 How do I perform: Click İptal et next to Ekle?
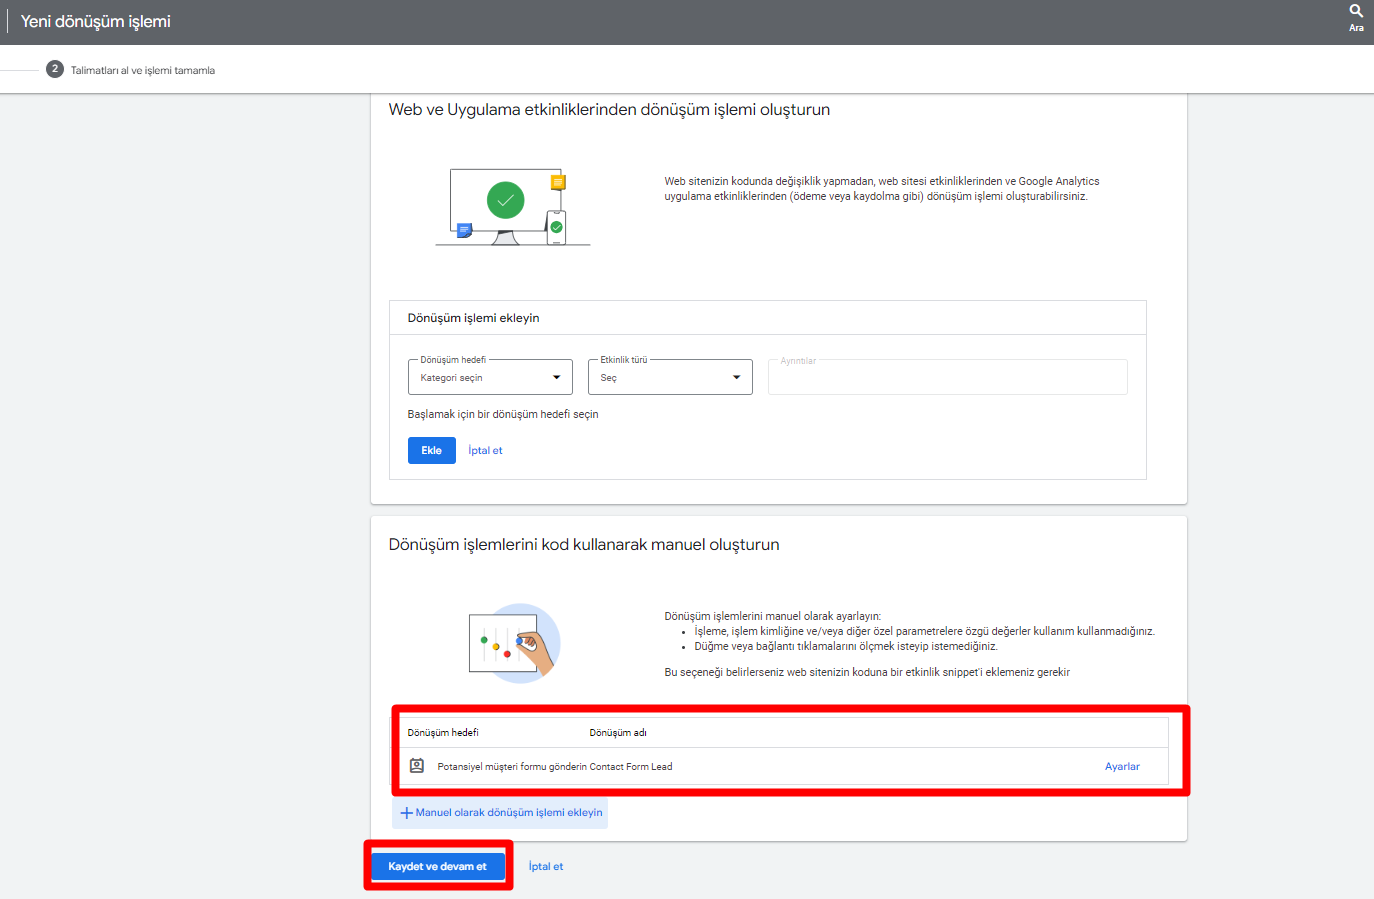(485, 451)
